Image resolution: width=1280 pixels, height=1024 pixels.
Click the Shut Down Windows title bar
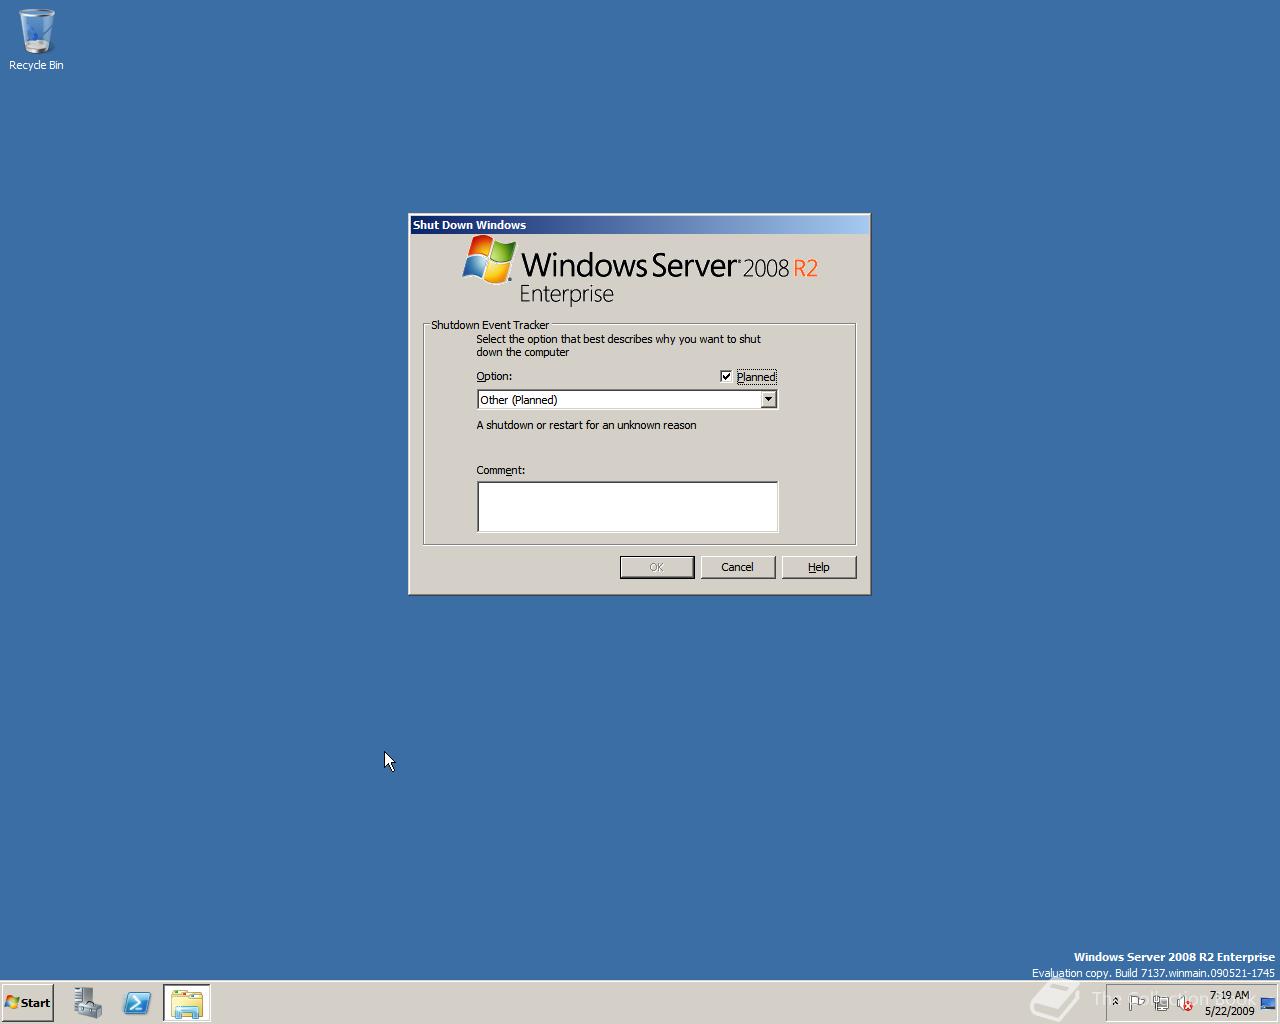(639, 225)
